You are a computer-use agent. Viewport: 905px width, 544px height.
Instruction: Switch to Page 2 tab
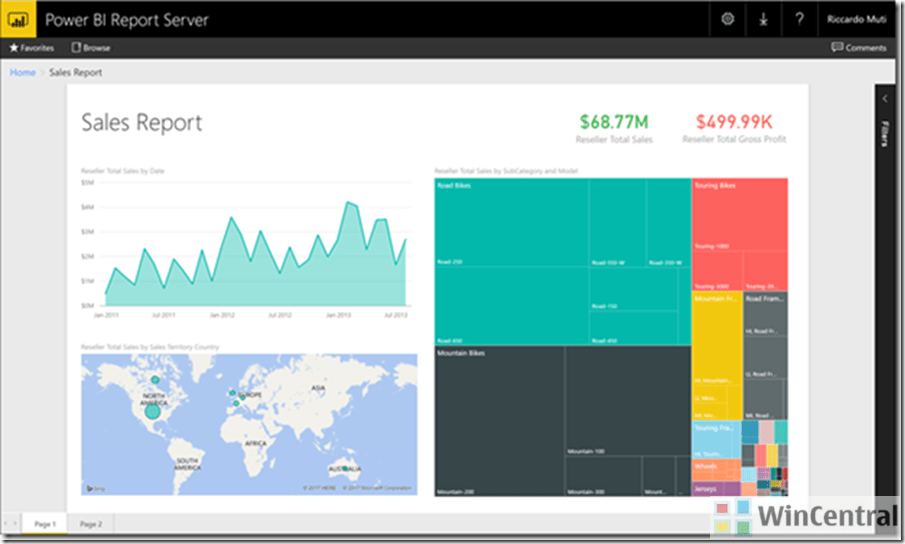coord(91,524)
